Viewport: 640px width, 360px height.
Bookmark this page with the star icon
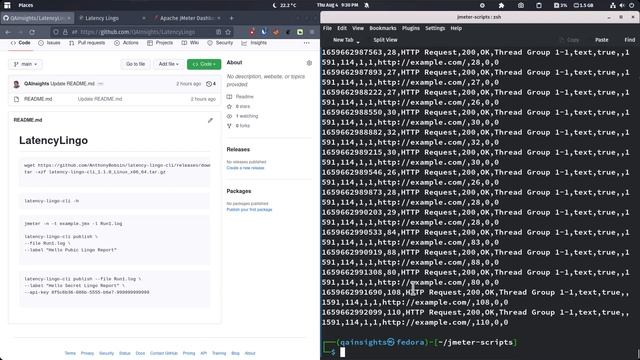(x=228, y=32)
